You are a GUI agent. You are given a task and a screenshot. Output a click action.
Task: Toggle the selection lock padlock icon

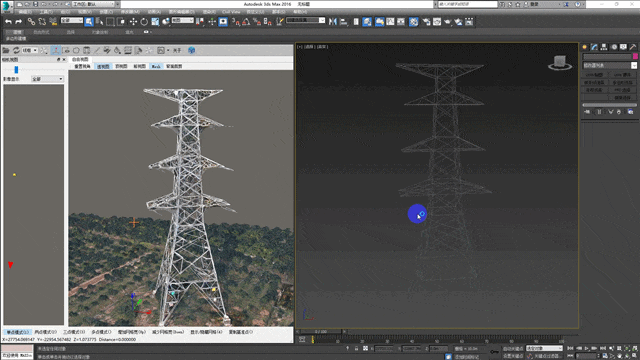coord(356,349)
